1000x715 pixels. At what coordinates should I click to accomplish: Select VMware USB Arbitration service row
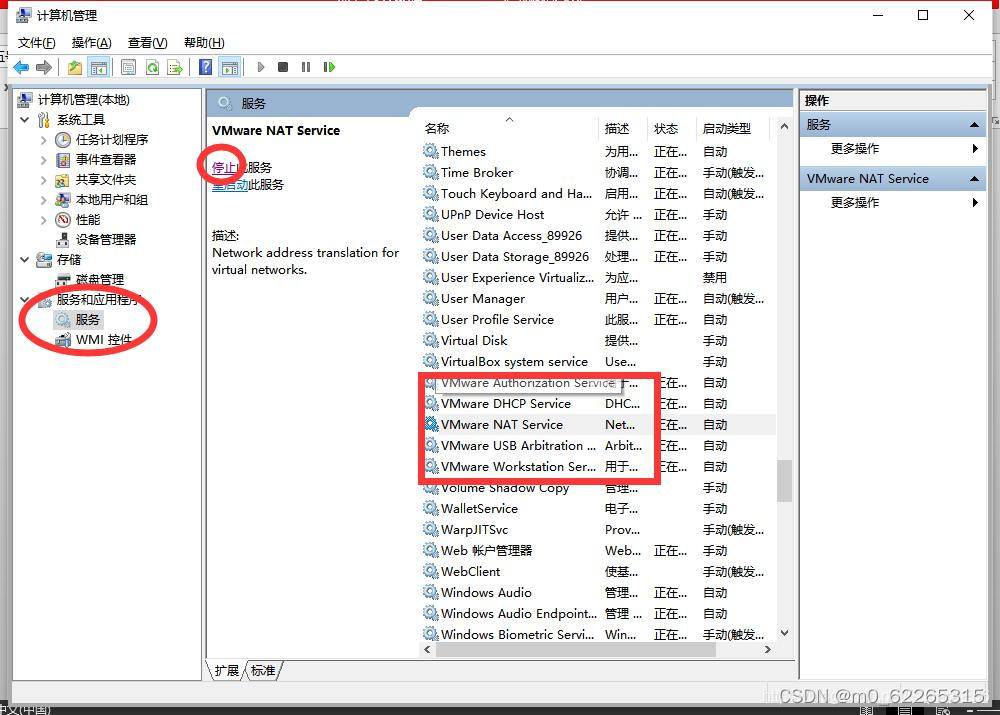coord(598,446)
